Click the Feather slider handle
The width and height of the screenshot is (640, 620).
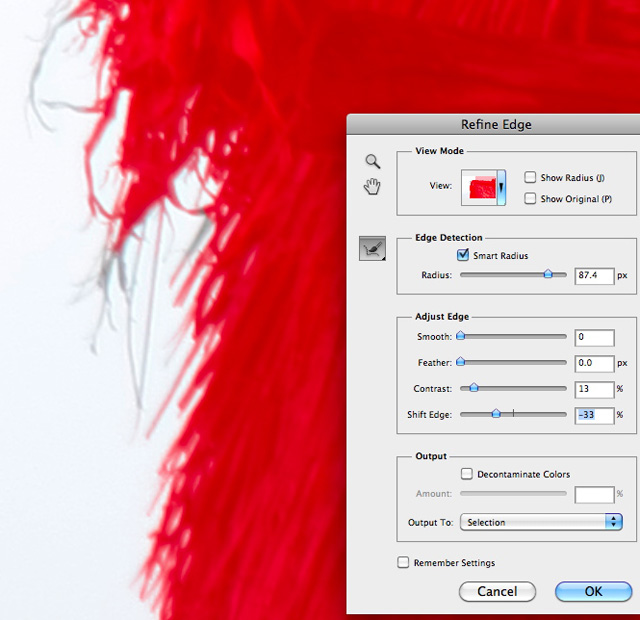point(460,362)
